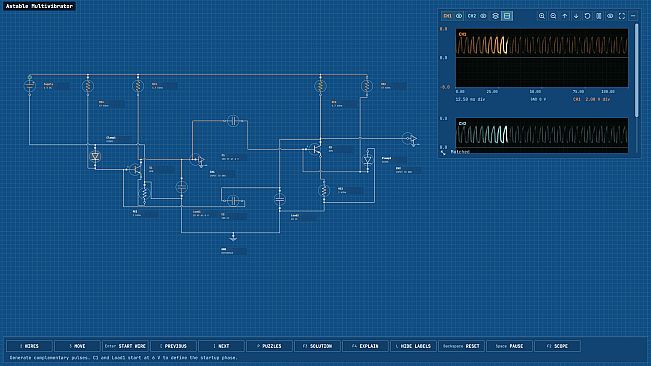The height and width of the screenshot is (366, 651).
Task: Click the 12.50 ms div timebase readout
Action: (x=470, y=100)
